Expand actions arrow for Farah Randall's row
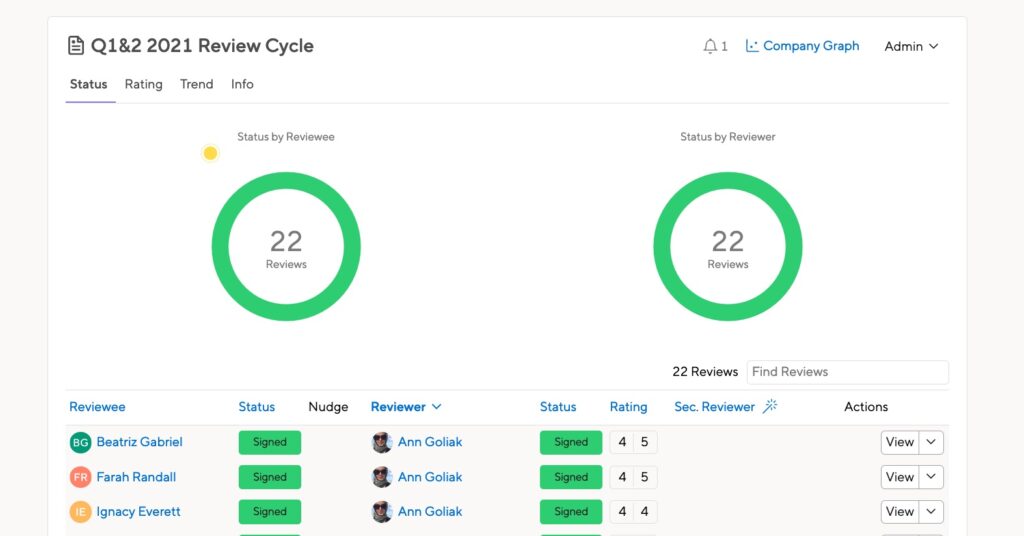This screenshot has height=536, width=1024. point(931,477)
